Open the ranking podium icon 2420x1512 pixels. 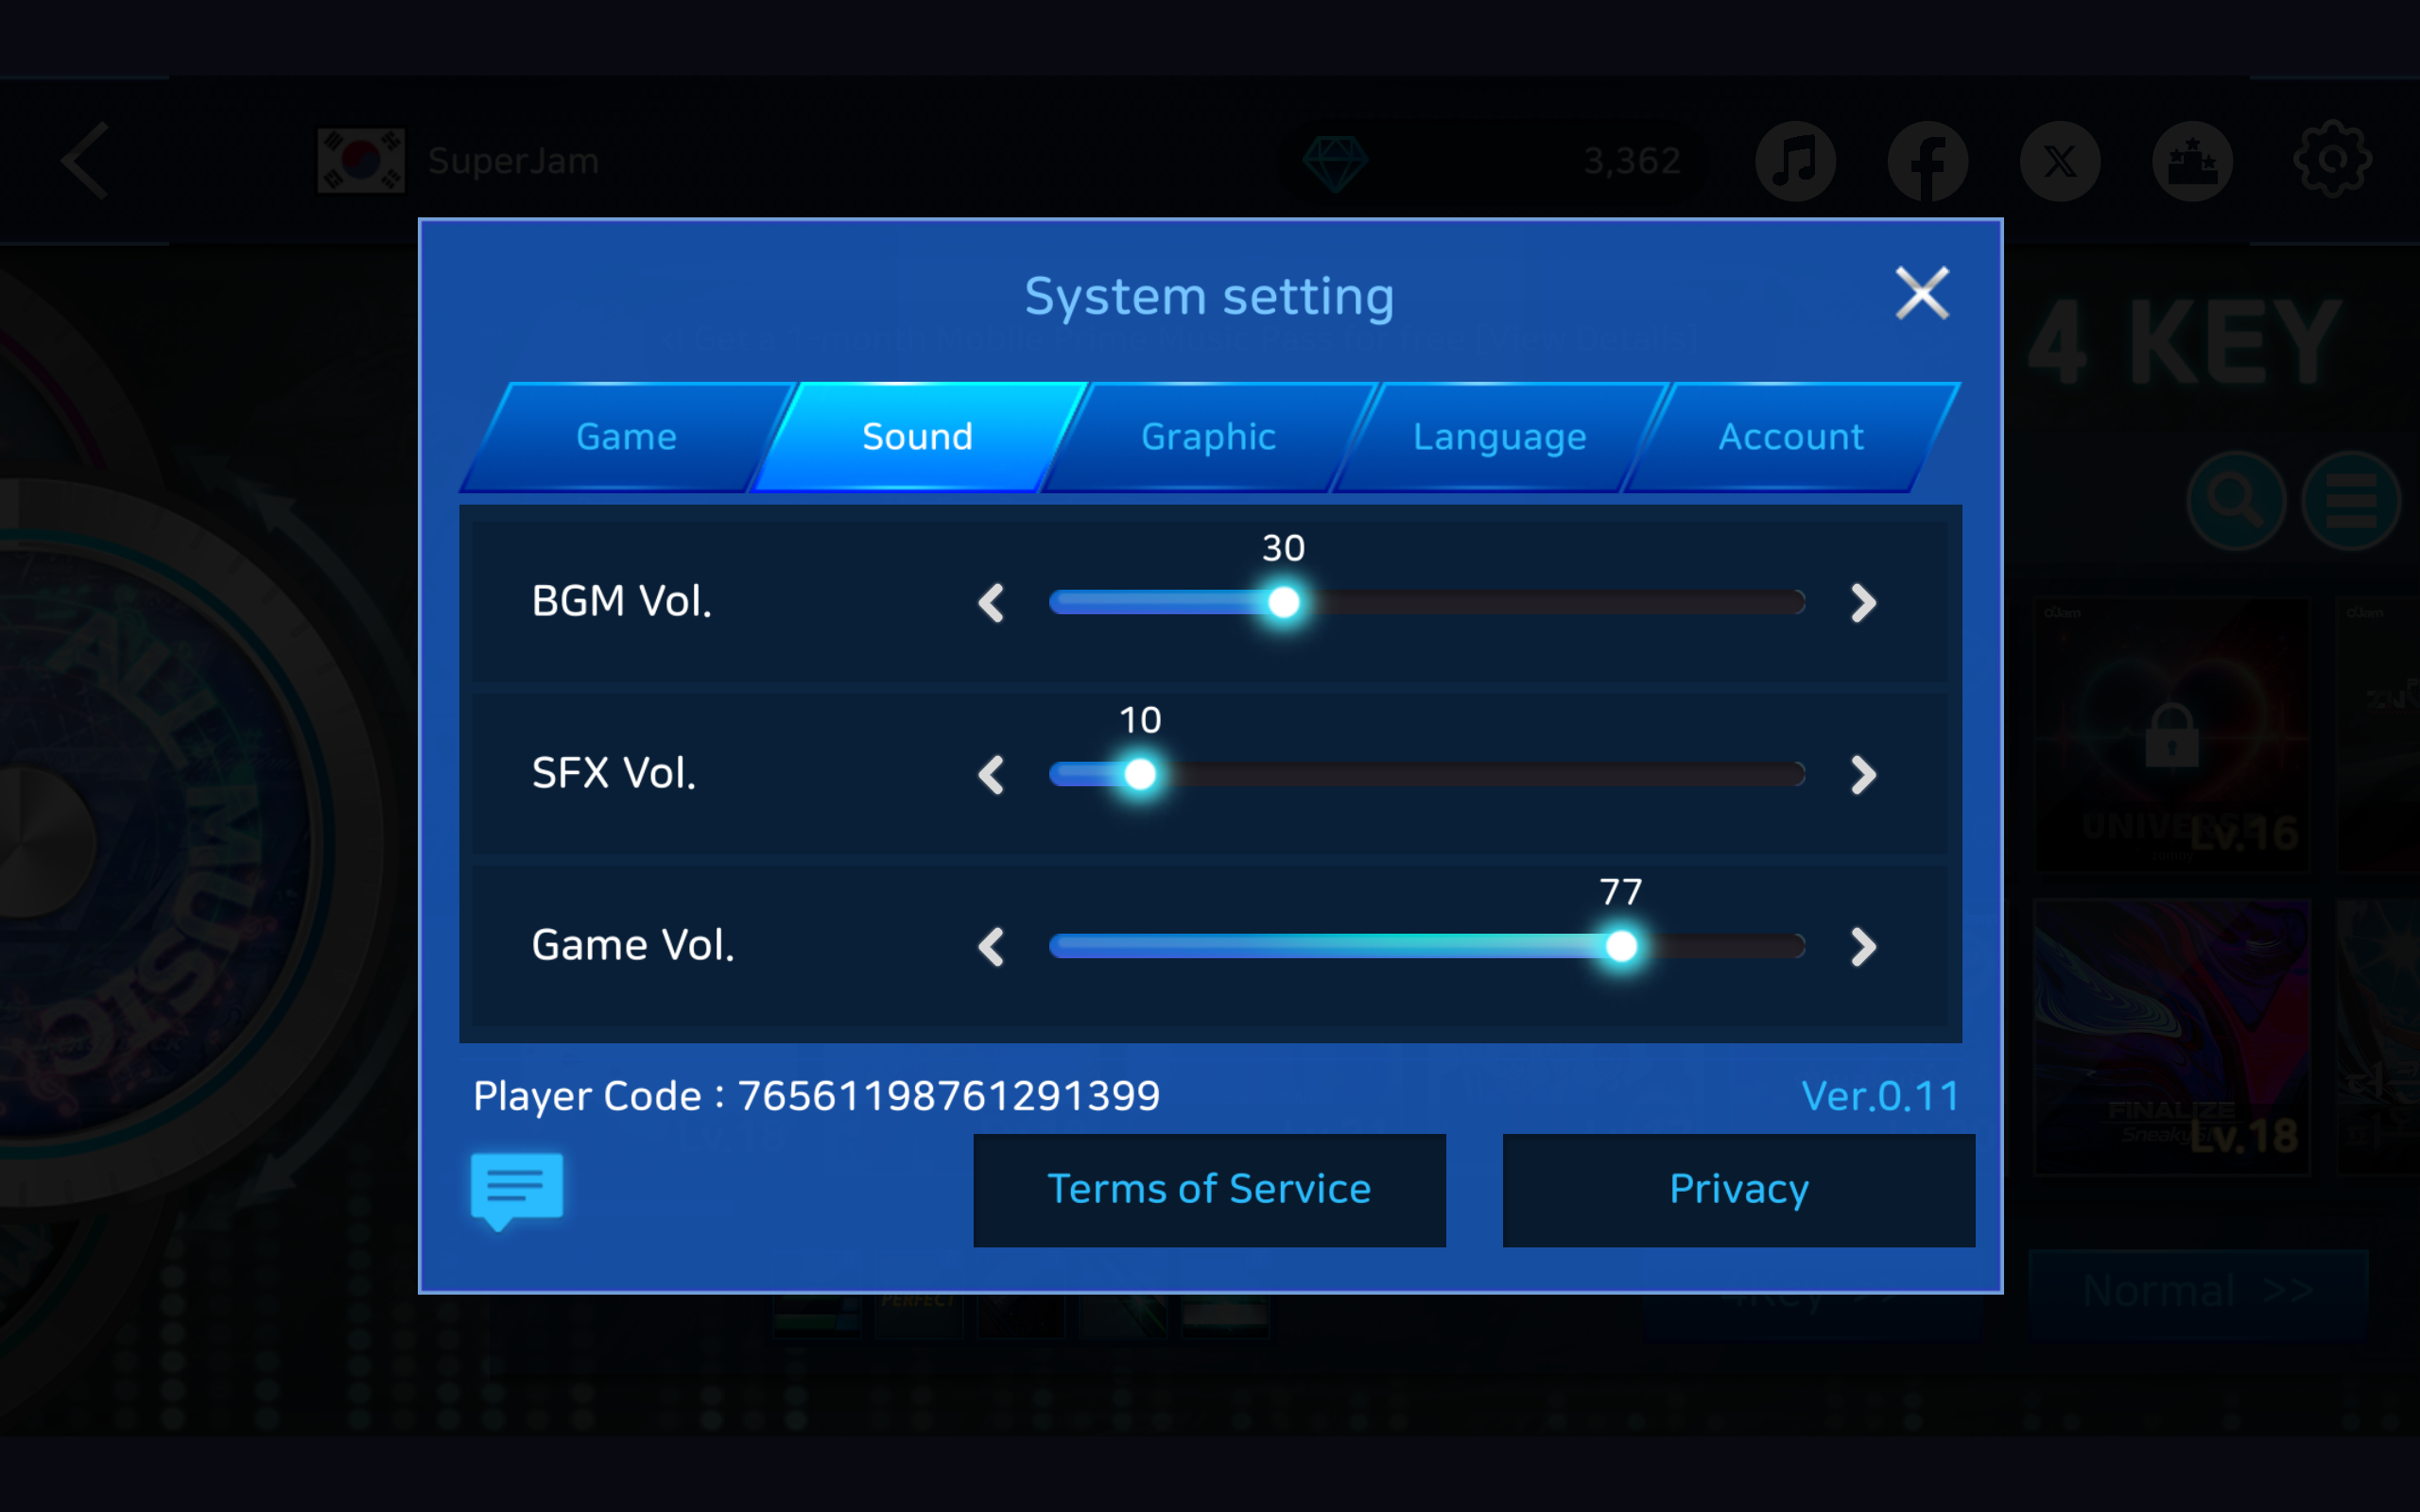coord(2192,161)
